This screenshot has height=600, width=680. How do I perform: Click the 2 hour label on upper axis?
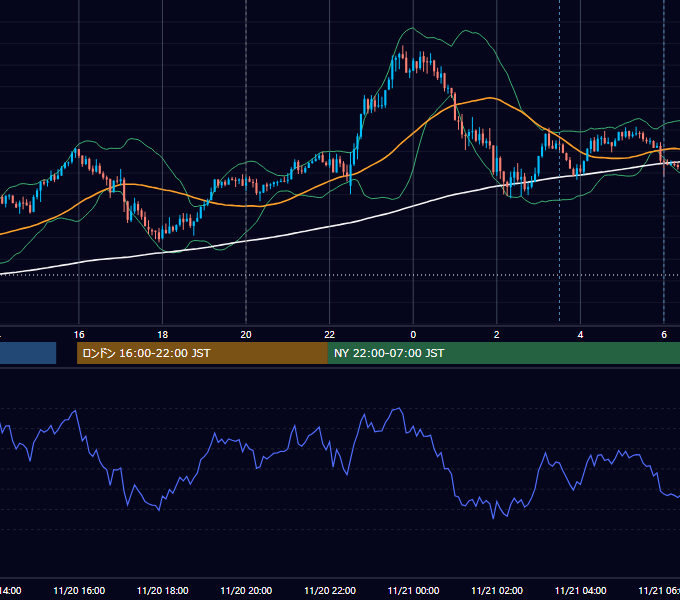497,335
